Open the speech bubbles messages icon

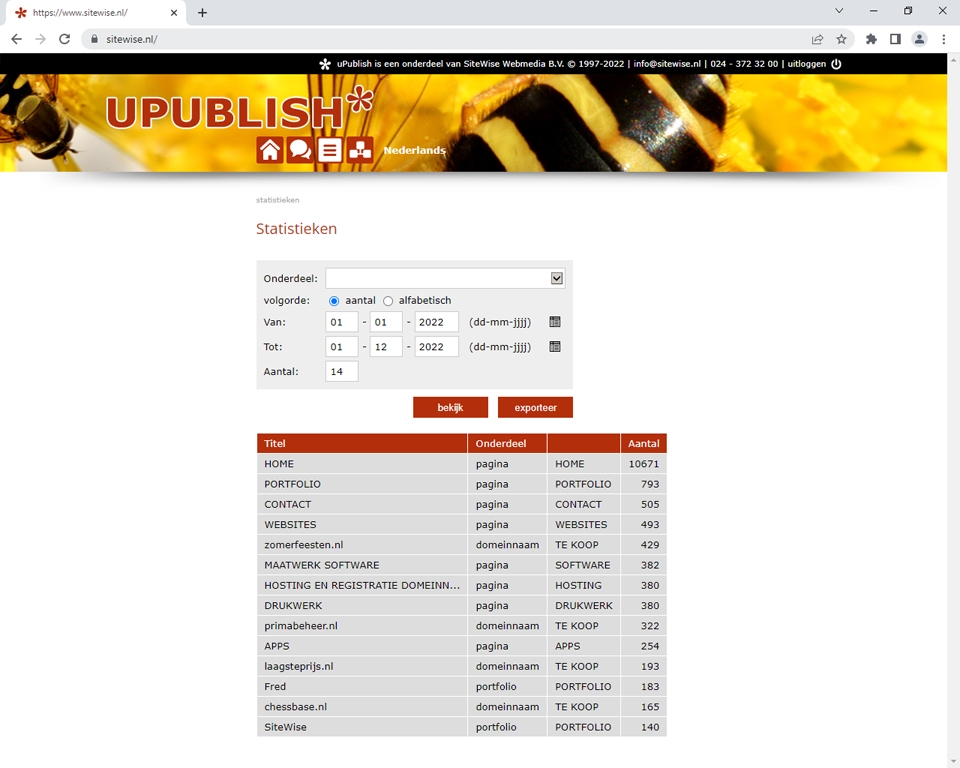[x=300, y=150]
